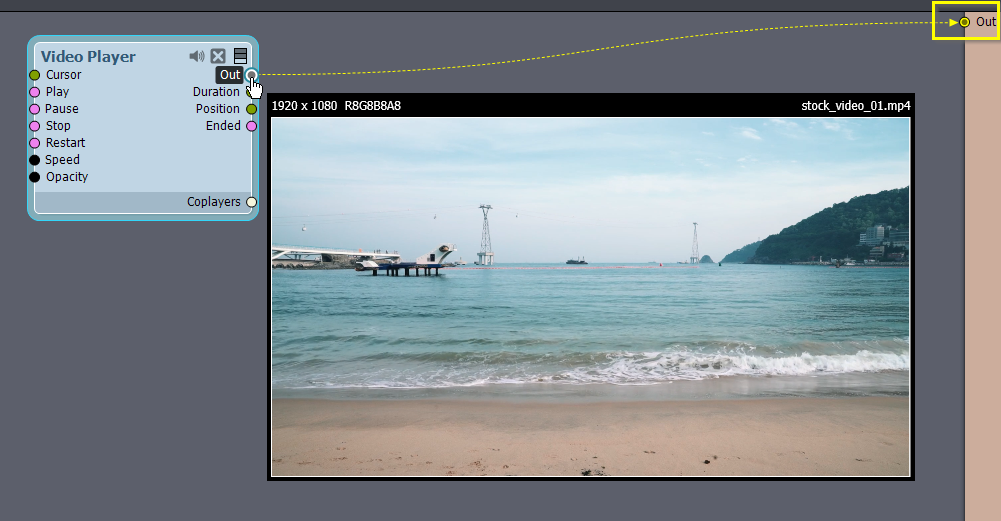Click the Cursor input port
Screen dimensions: 1001x521
34,75
